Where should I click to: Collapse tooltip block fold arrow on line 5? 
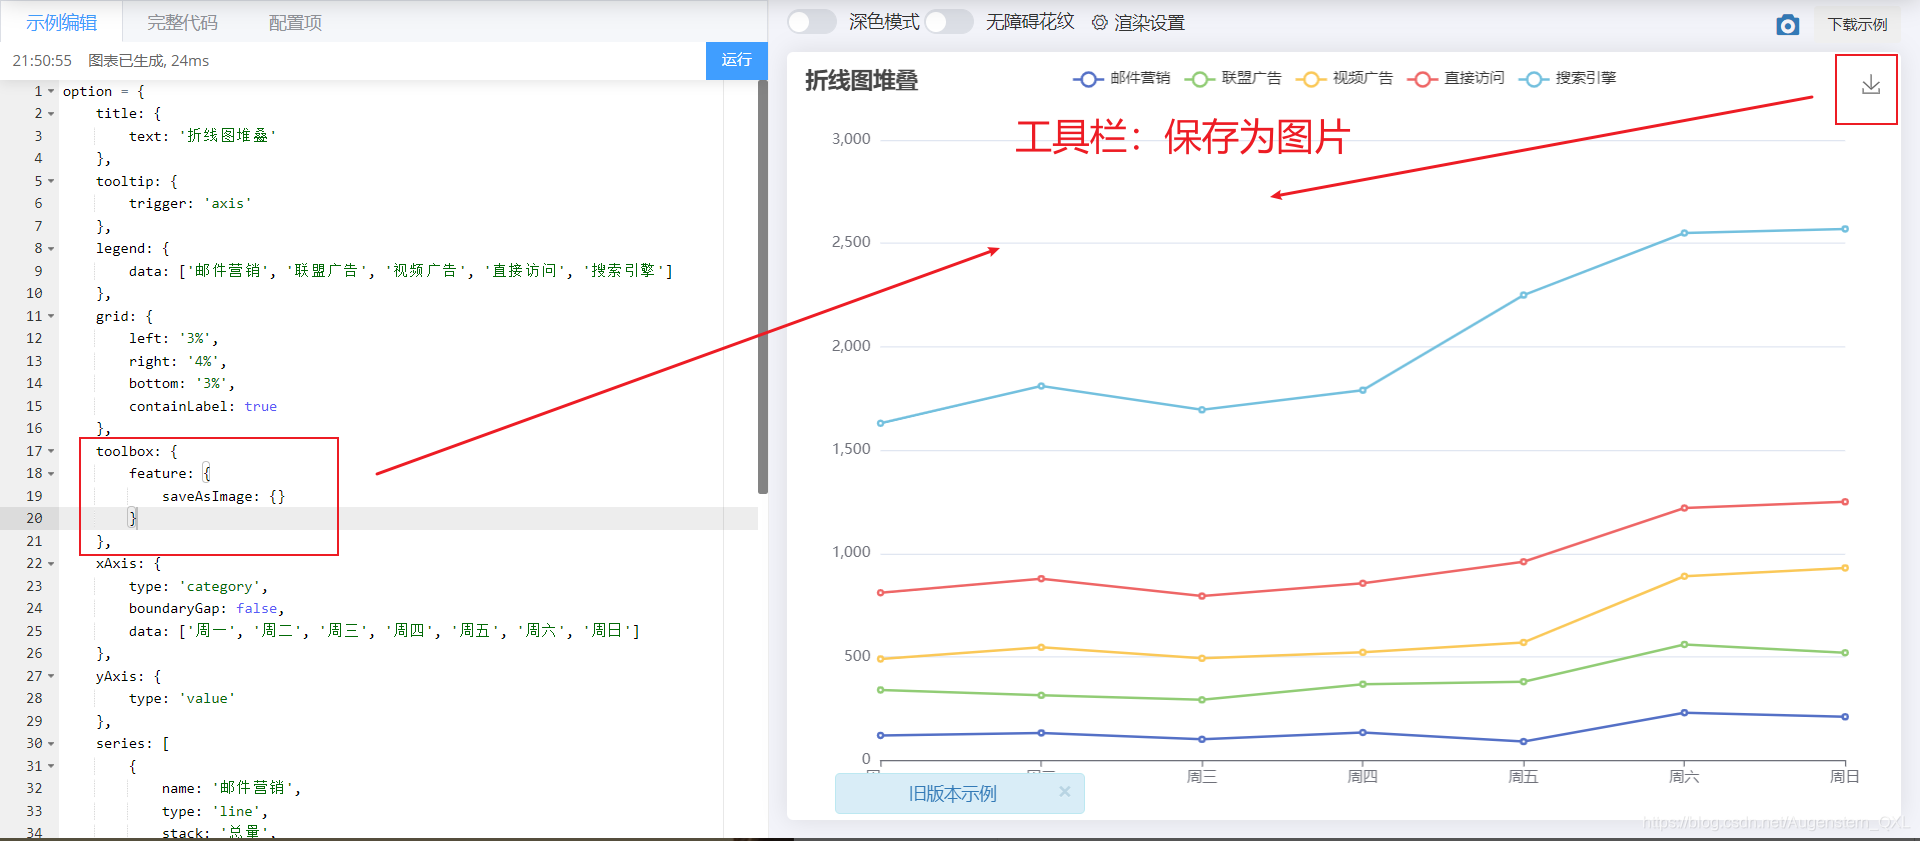click(51, 181)
